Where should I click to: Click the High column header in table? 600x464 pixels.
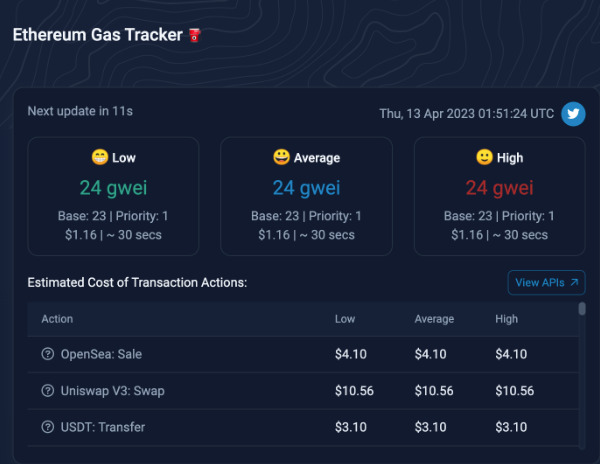(x=506, y=319)
